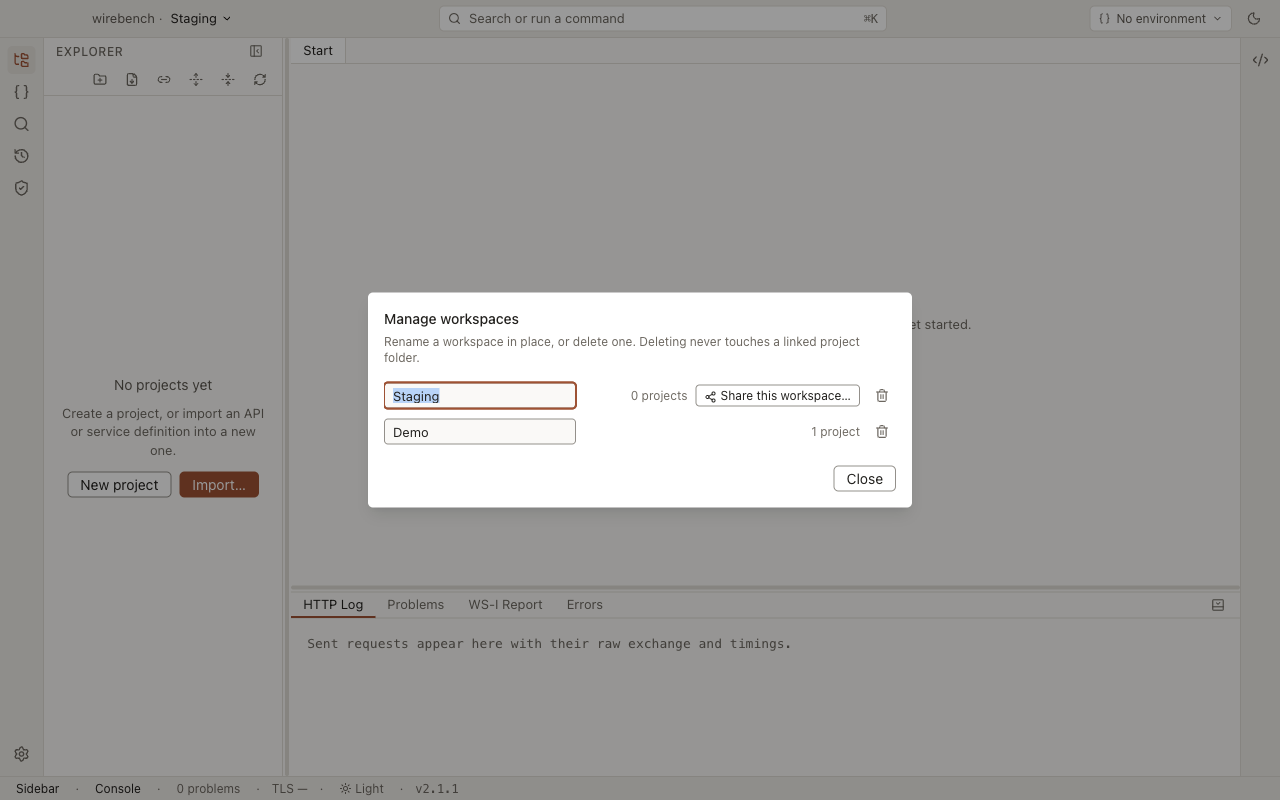Click the bottom panel layout icon
This screenshot has height=800, width=1280.
coord(1218,605)
